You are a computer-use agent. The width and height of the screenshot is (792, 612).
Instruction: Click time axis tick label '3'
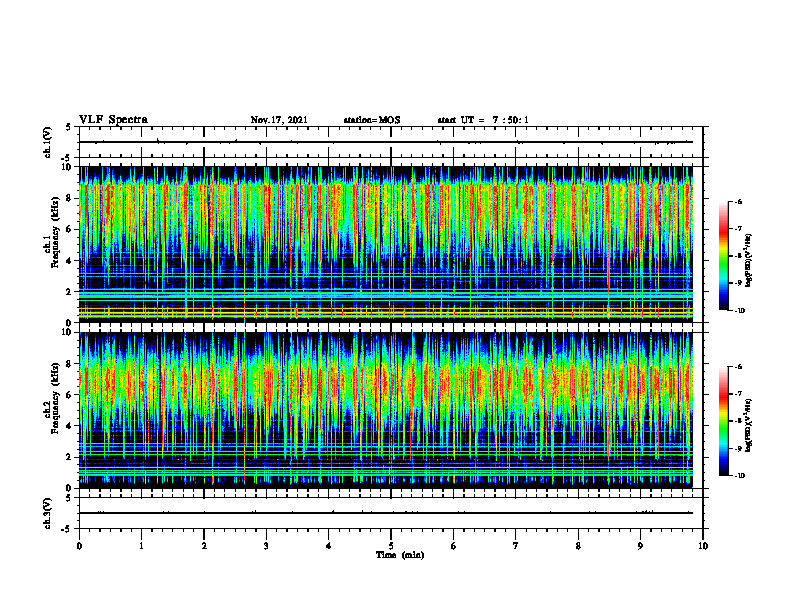click(x=266, y=546)
